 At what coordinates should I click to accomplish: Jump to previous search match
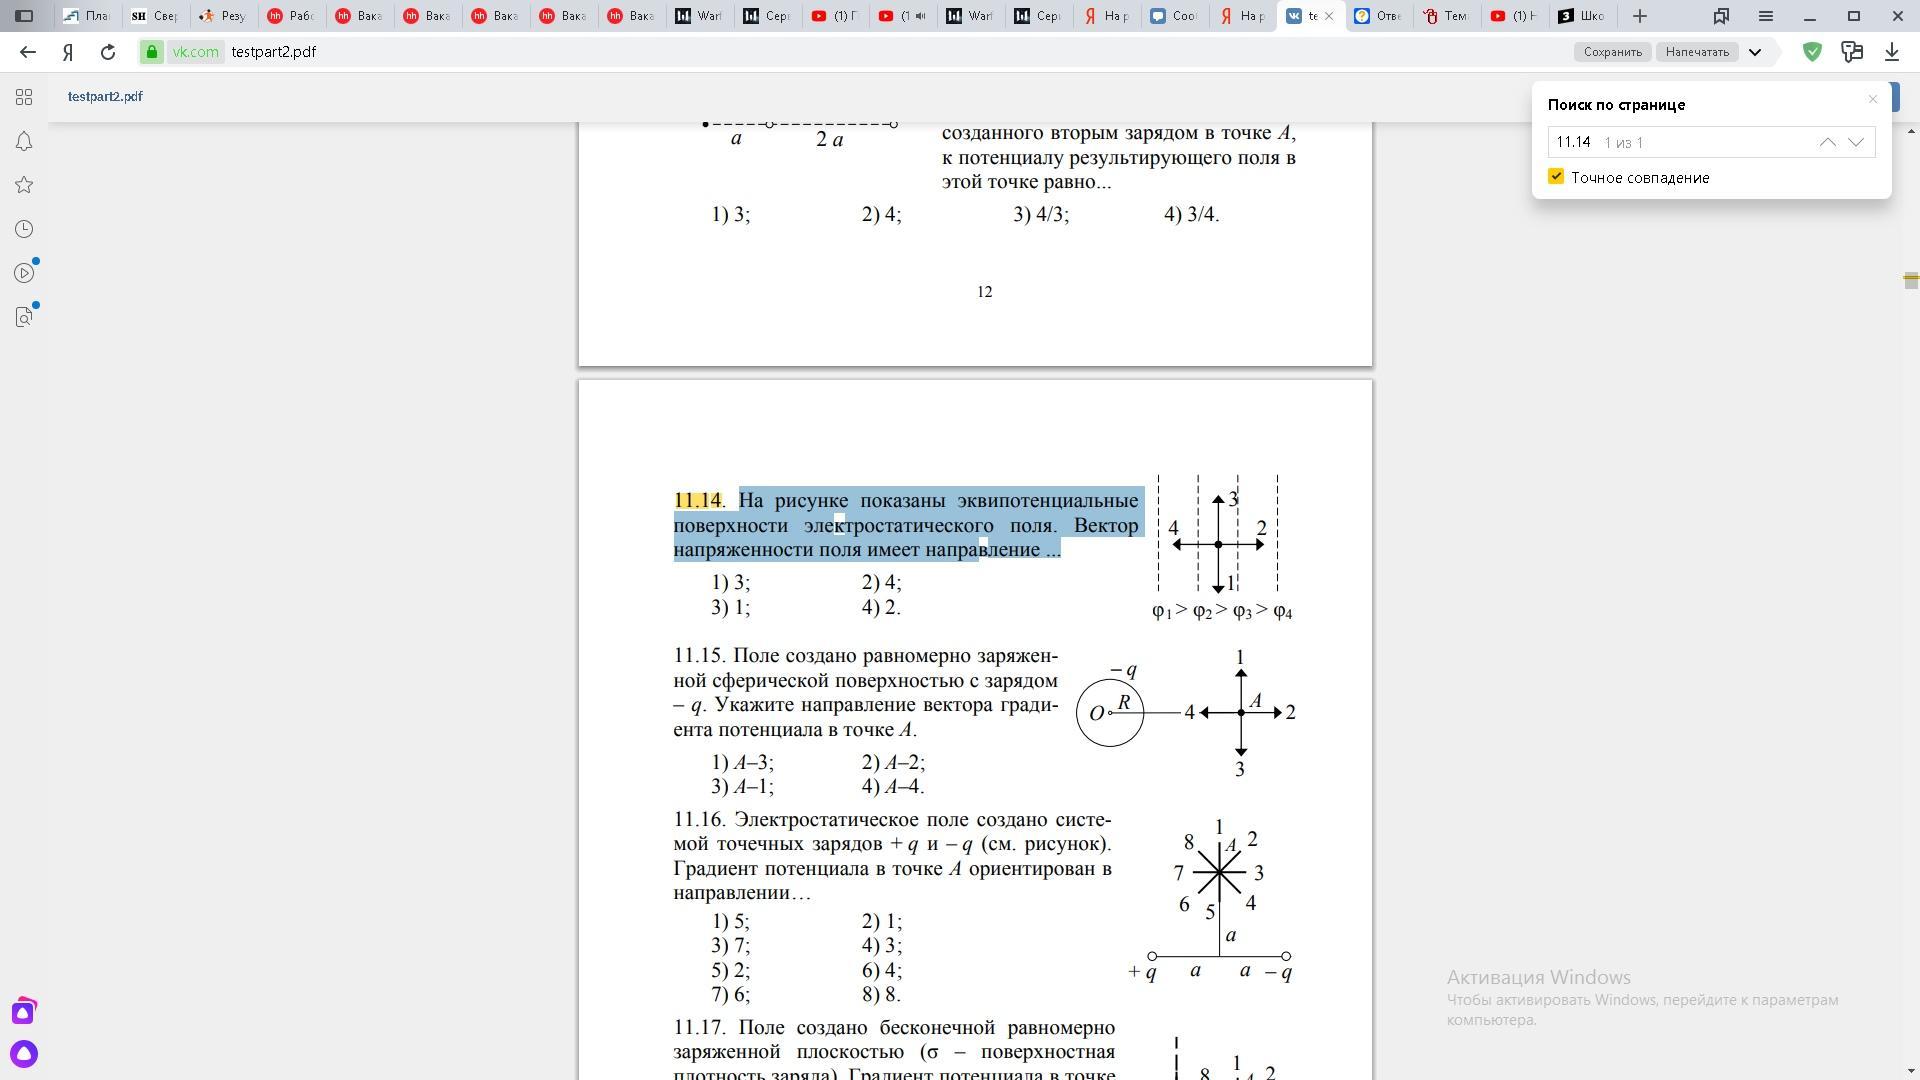coord(1827,143)
